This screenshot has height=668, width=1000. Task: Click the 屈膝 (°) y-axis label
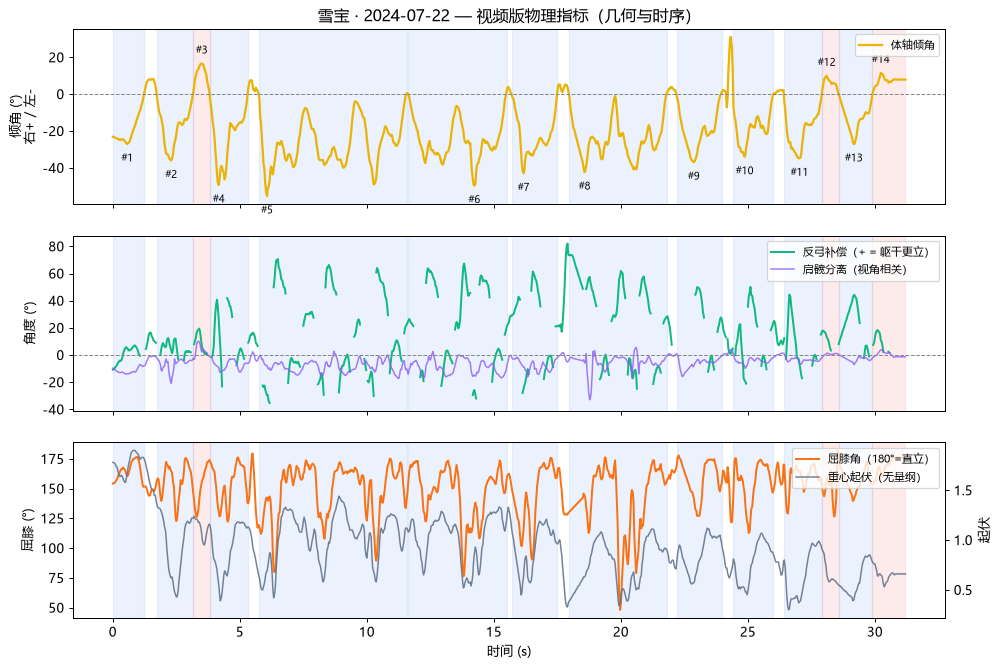tap(27, 530)
